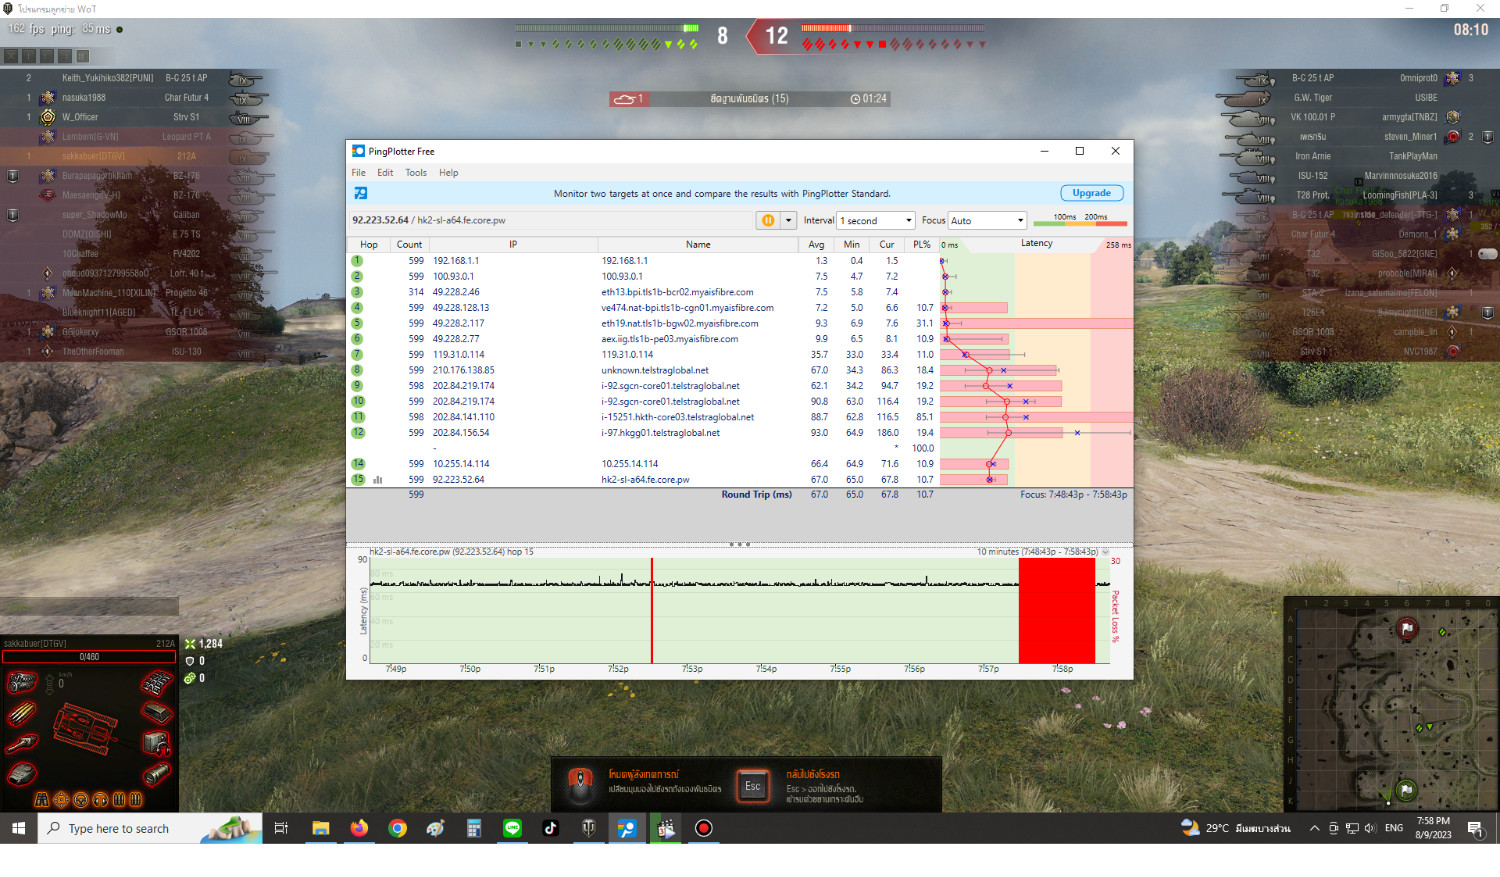Open the screen recorder icon on taskbar
The height and width of the screenshot is (877, 1500).
[704, 828]
